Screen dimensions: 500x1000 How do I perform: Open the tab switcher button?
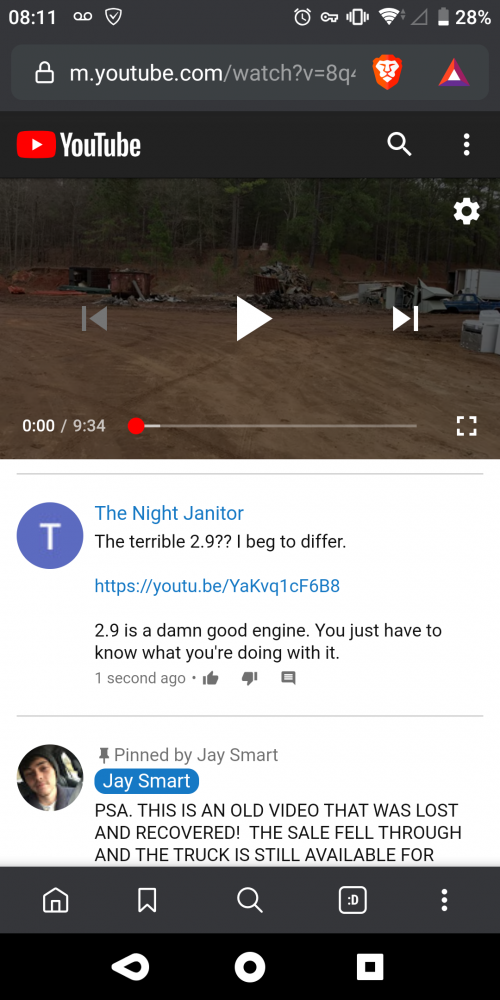click(353, 901)
